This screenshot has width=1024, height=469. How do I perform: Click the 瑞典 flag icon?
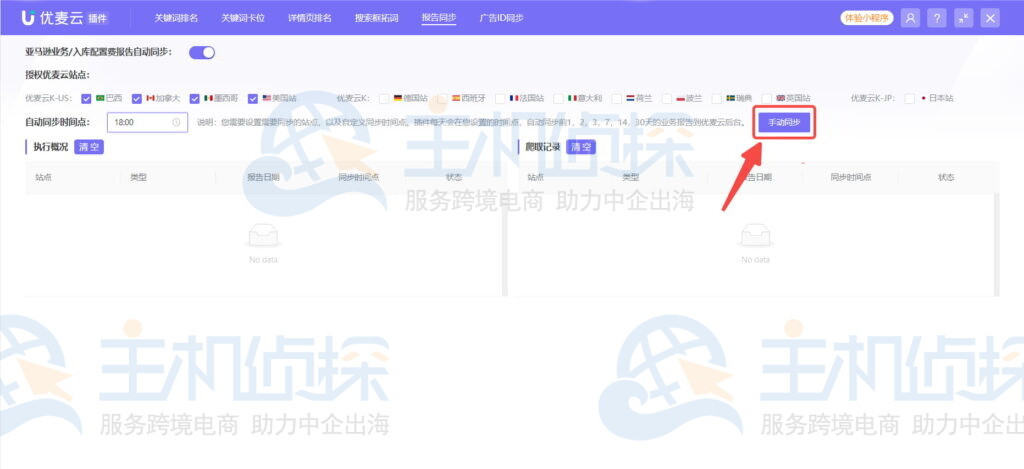(730, 98)
